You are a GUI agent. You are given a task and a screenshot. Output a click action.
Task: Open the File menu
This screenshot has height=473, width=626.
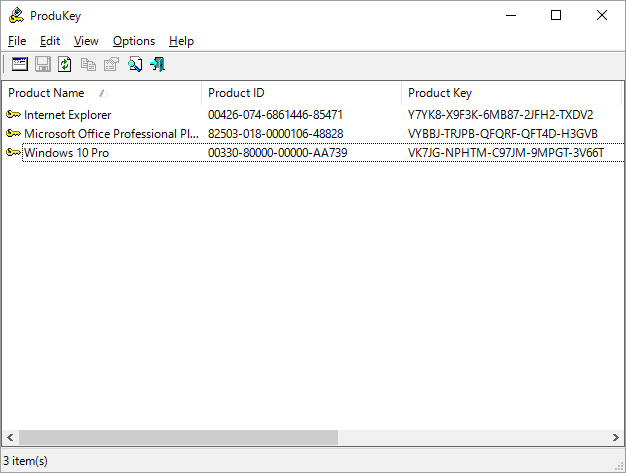tap(17, 41)
